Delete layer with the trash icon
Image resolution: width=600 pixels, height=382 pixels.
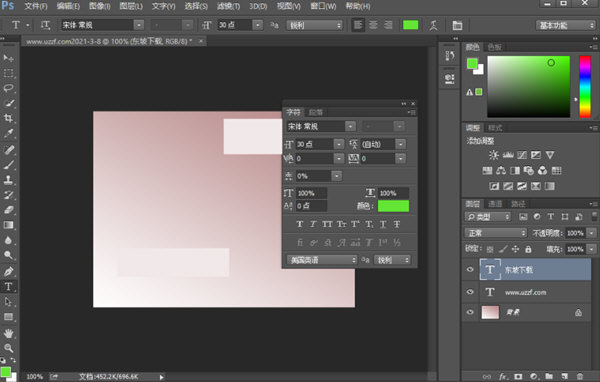[580, 377]
